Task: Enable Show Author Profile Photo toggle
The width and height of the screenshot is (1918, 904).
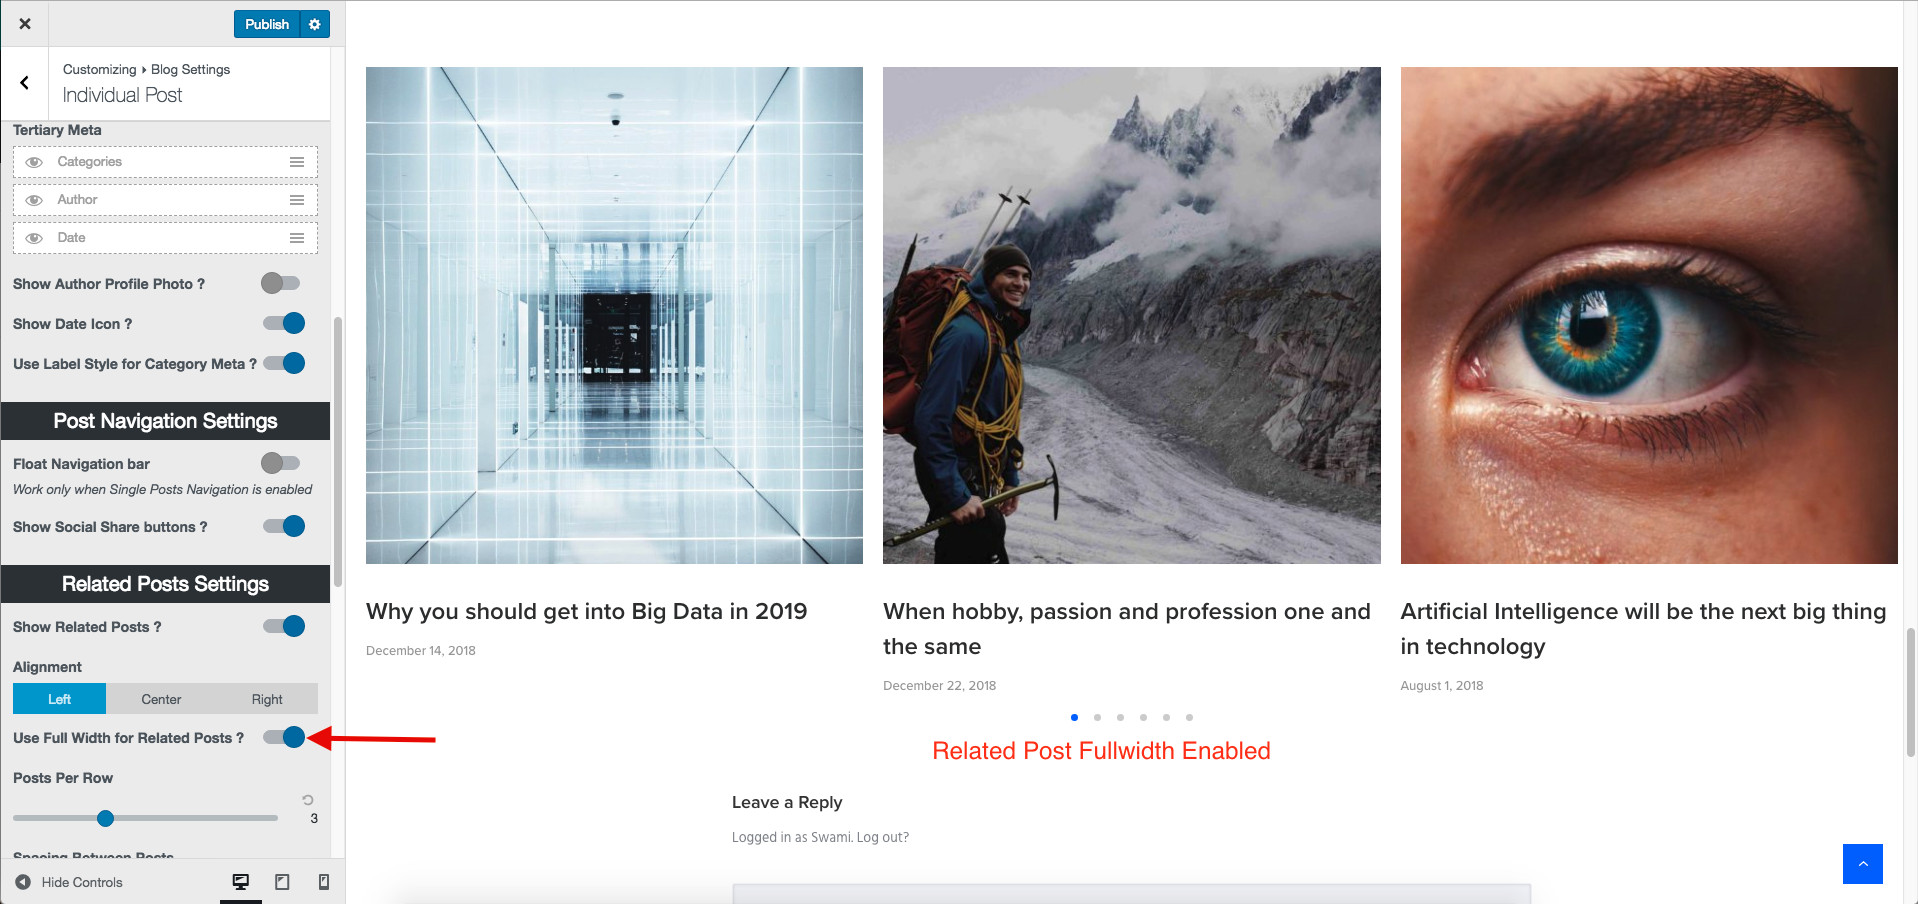Action: pyautogui.click(x=281, y=284)
